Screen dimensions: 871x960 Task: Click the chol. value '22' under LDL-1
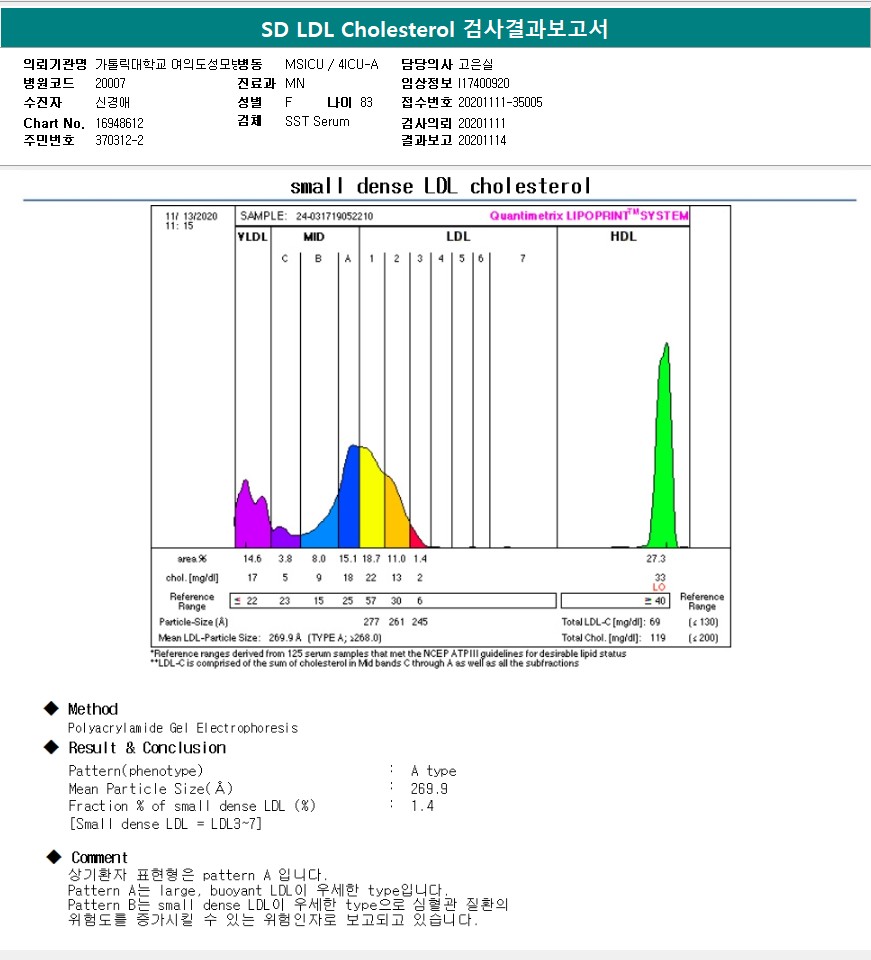pyautogui.click(x=371, y=578)
